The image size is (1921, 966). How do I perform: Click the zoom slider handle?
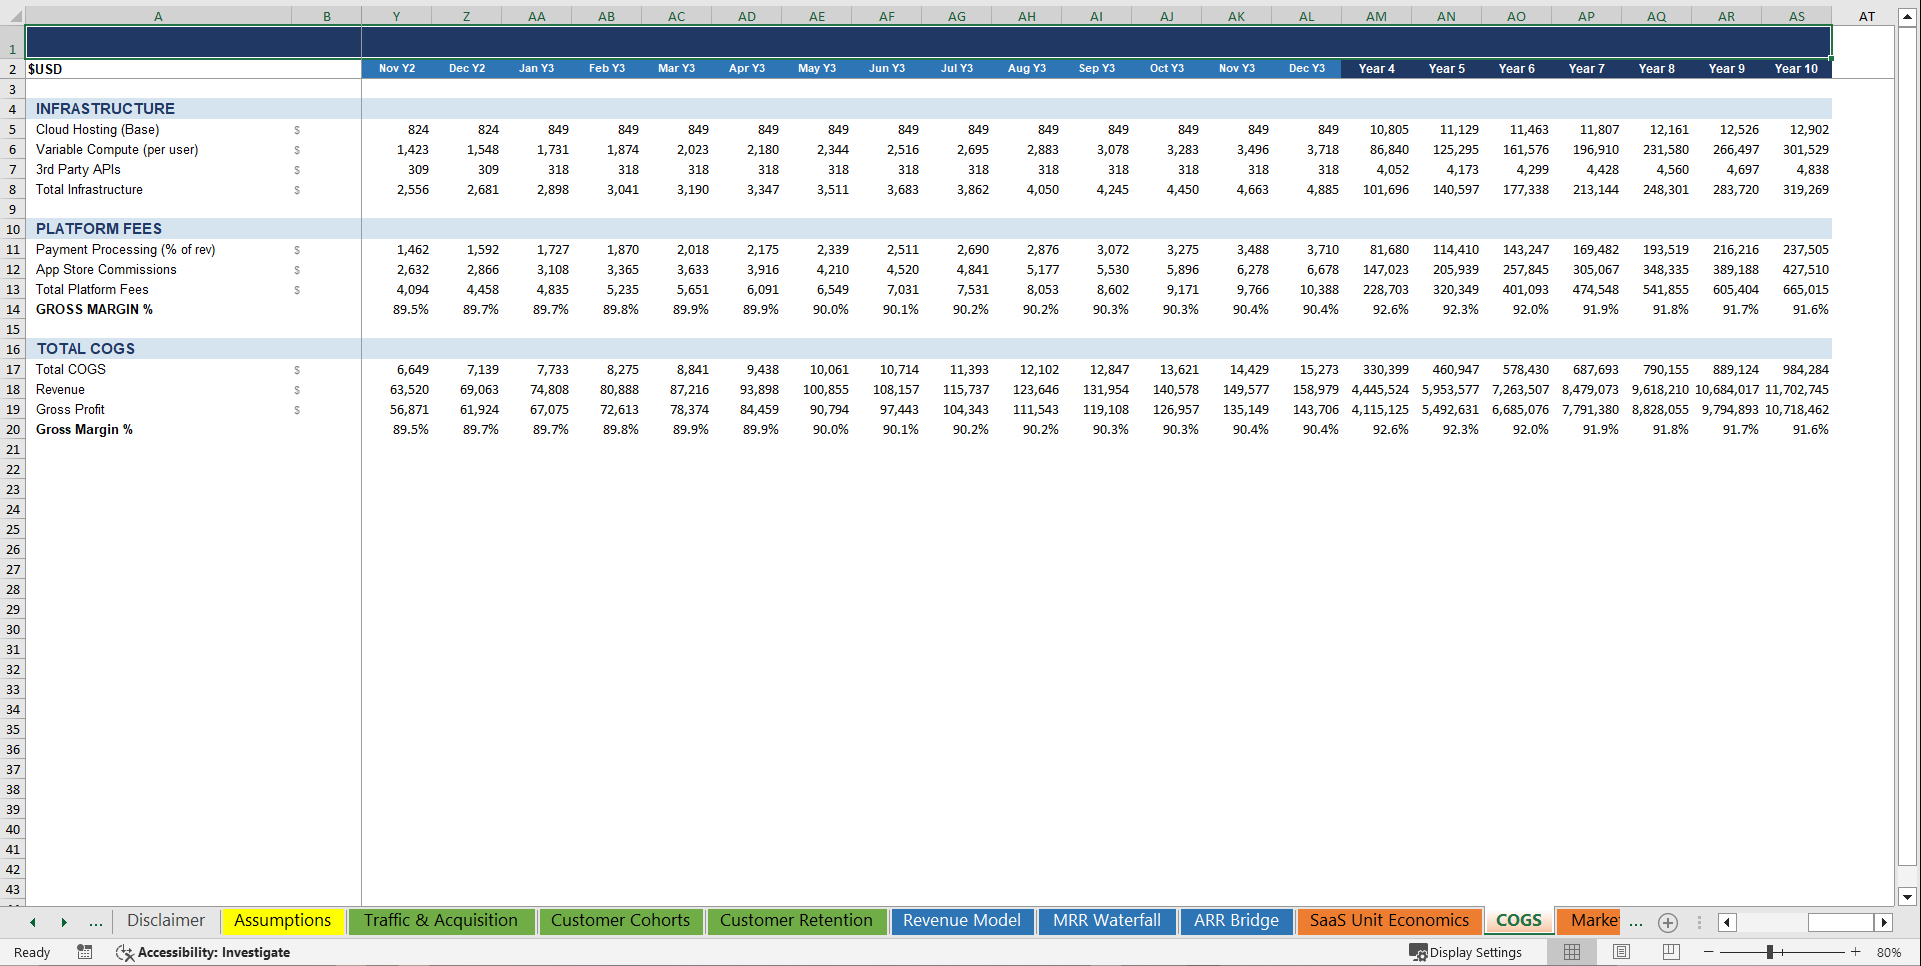[x=1770, y=952]
